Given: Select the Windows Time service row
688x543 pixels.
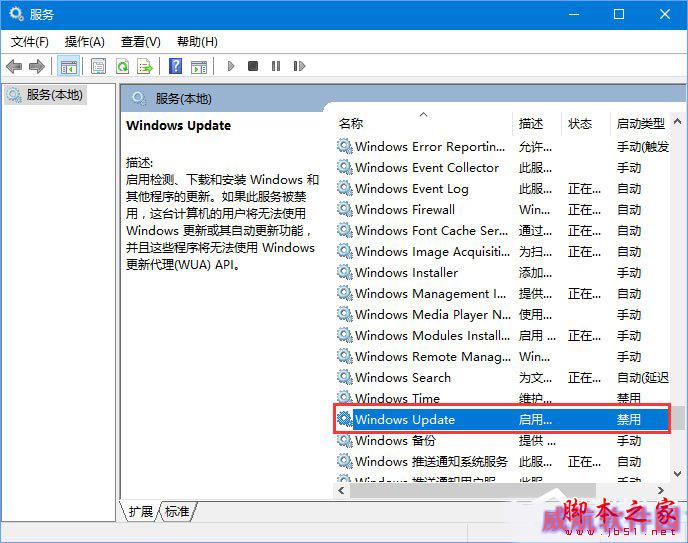Looking at the screenshot, I should (x=503, y=398).
